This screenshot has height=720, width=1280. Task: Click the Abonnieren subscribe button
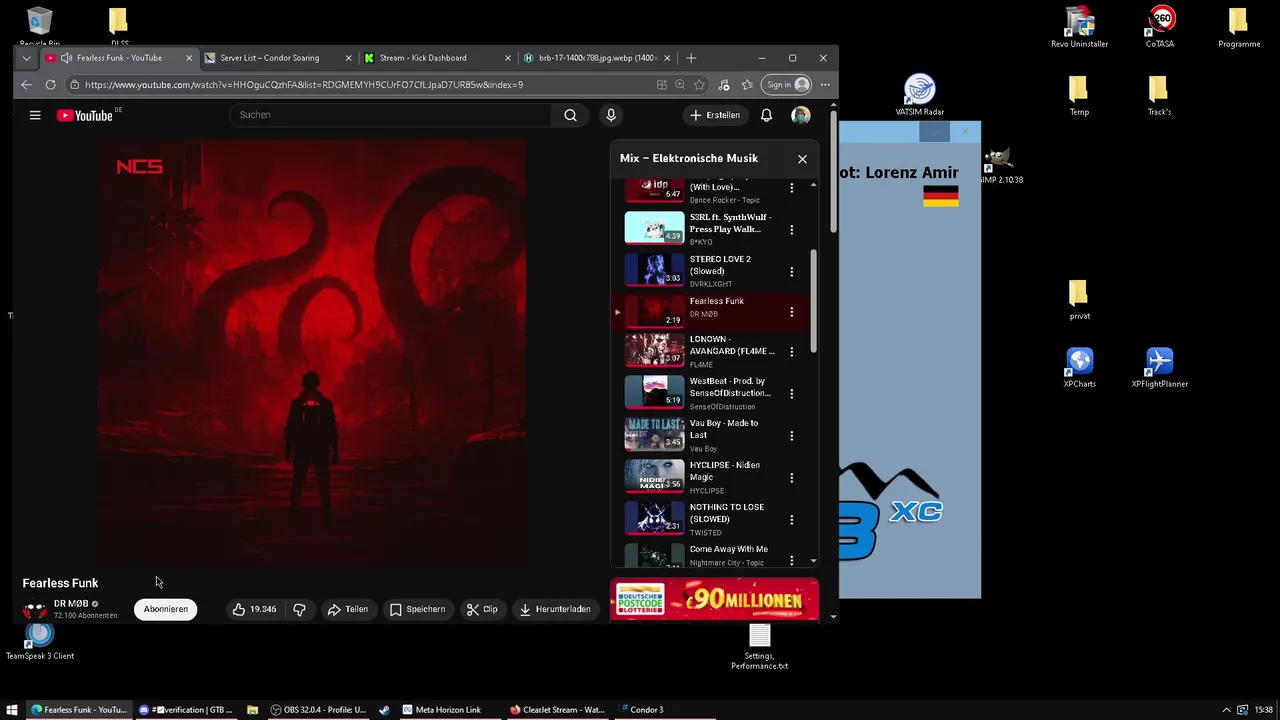(165, 609)
